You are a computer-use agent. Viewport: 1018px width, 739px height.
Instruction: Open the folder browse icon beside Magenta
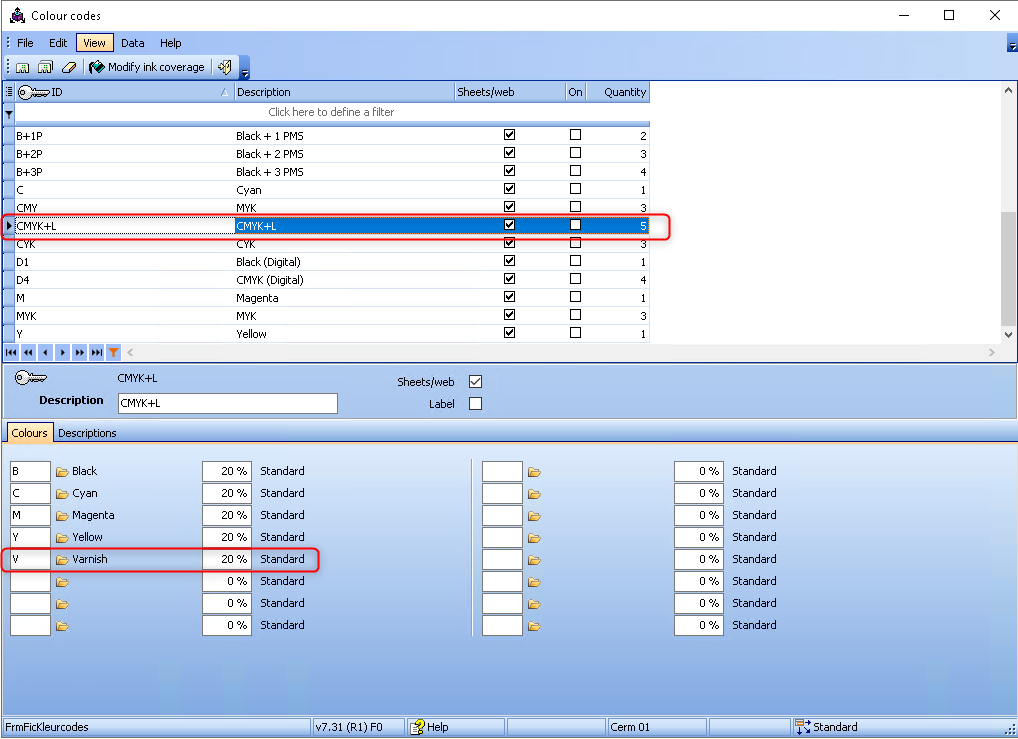(62, 516)
